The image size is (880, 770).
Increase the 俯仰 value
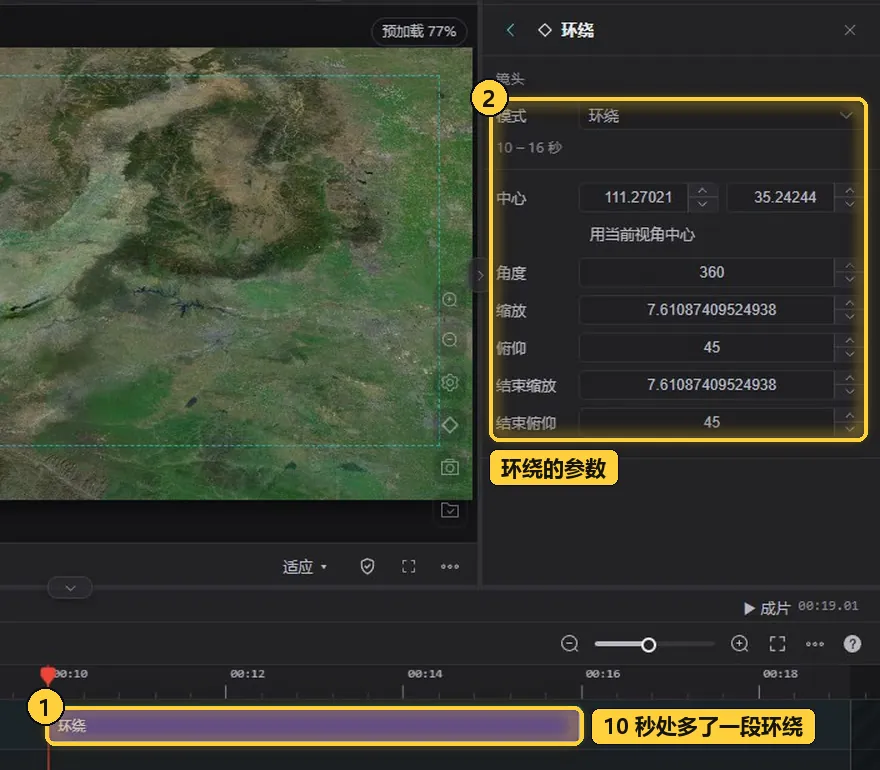pyautogui.click(x=849, y=341)
